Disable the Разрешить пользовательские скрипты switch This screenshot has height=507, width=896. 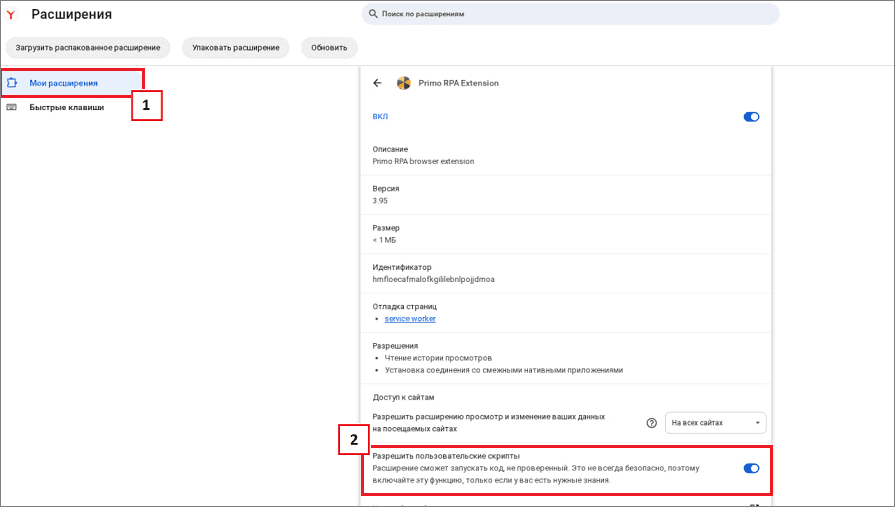pos(751,468)
